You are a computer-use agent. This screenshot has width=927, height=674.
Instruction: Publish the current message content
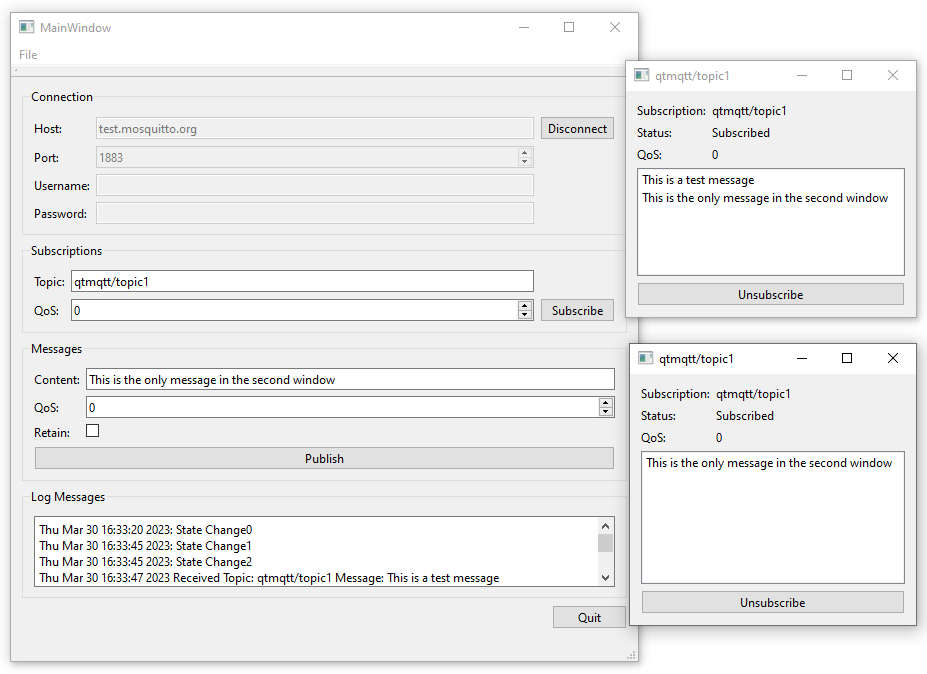[324, 457]
